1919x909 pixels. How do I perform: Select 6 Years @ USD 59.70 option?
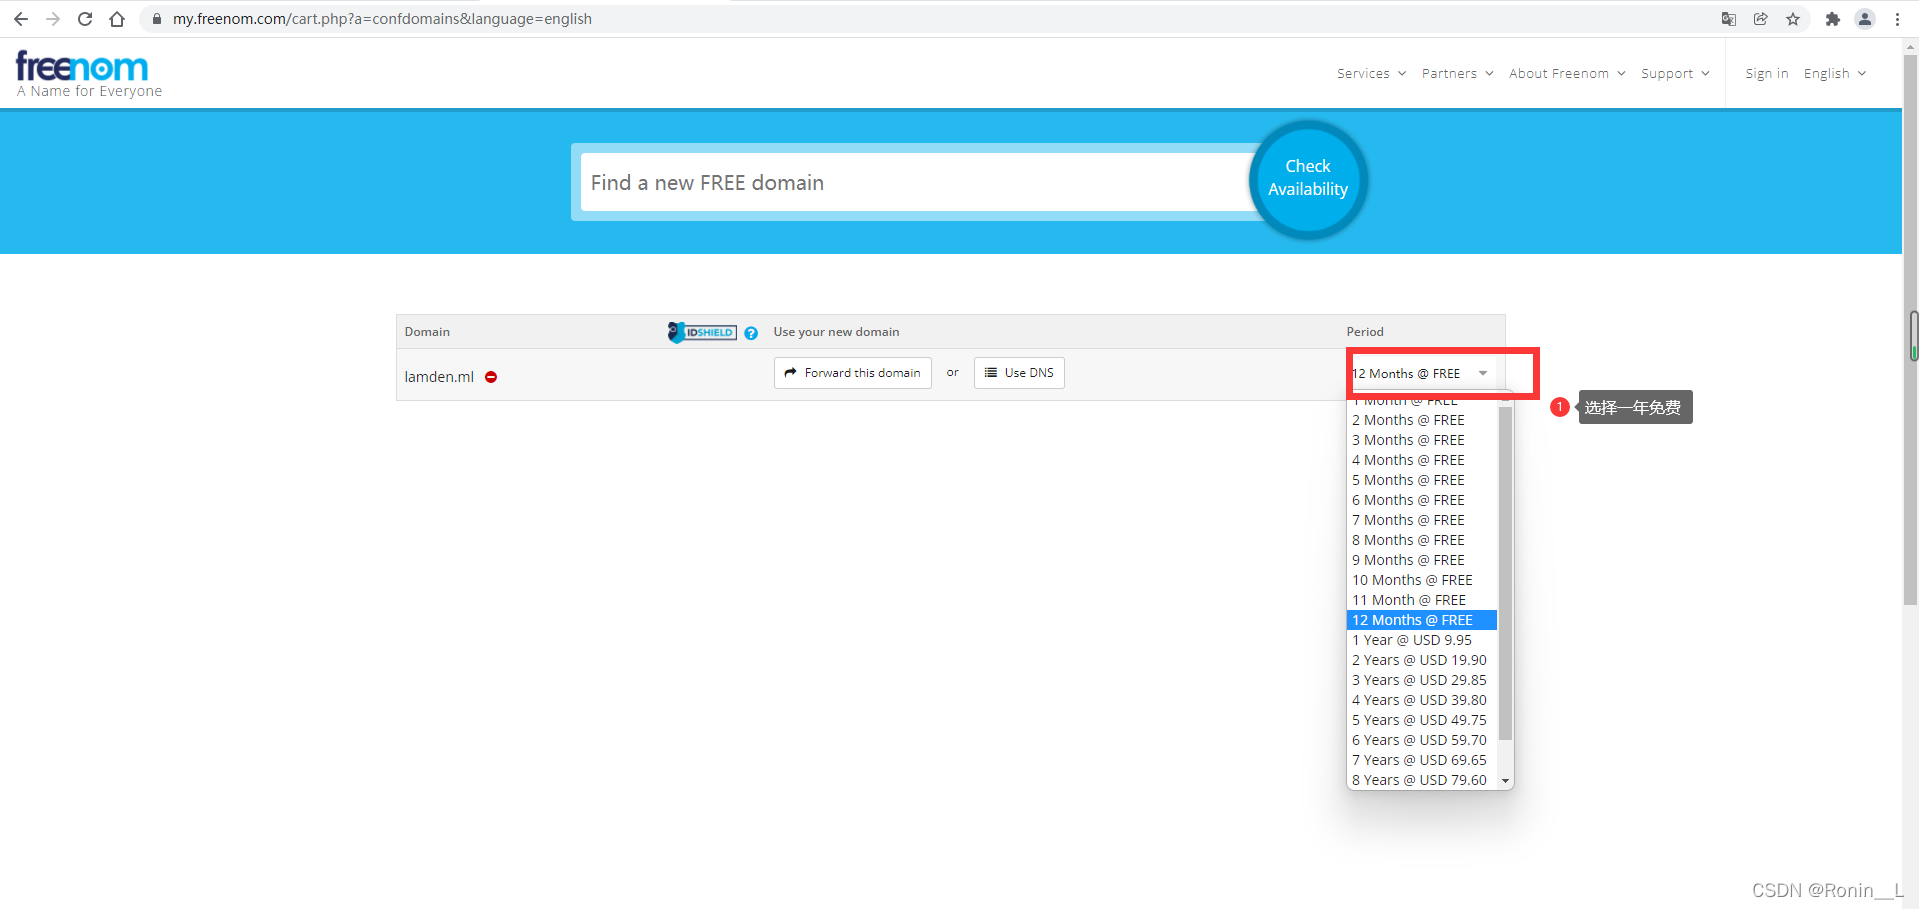pos(1422,740)
